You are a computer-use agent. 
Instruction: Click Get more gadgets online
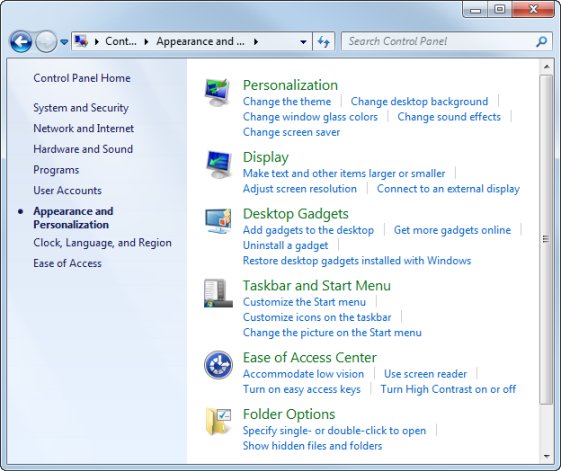coord(452,230)
